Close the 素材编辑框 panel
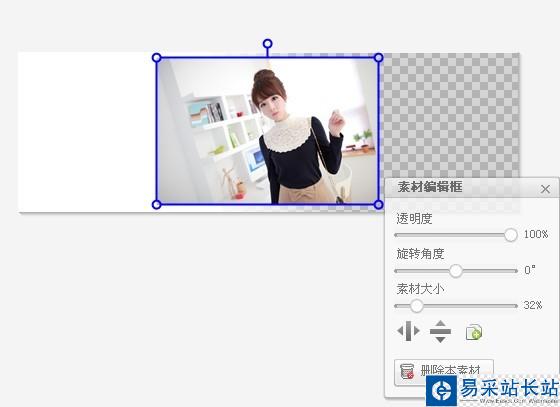The width and height of the screenshot is (560, 407). click(x=545, y=189)
